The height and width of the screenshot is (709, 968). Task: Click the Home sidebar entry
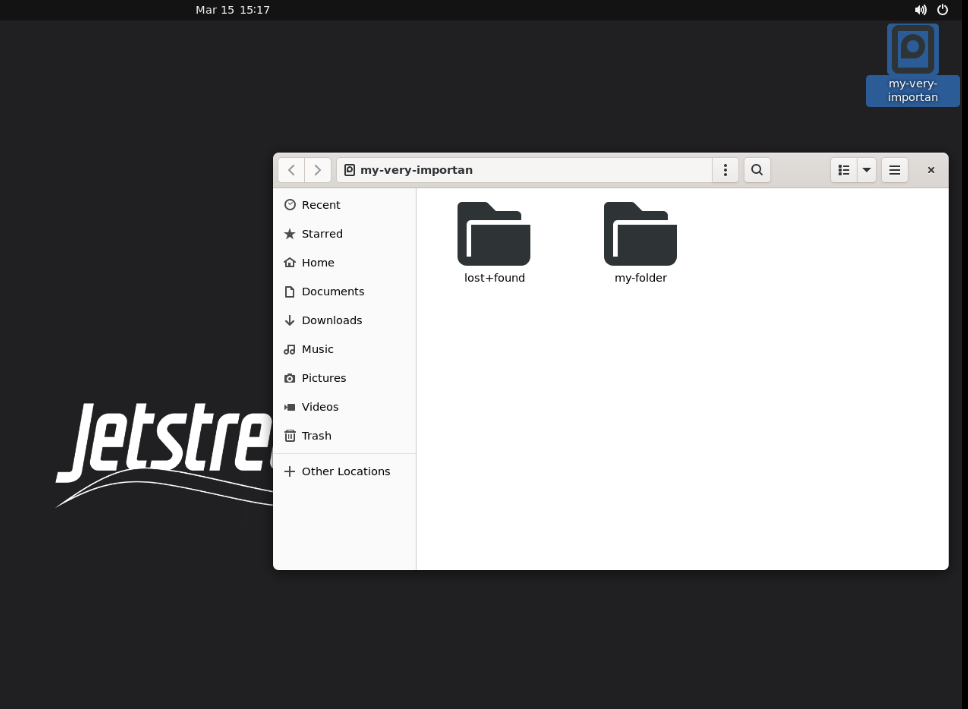pyautogui.click(x=315, y=262)
